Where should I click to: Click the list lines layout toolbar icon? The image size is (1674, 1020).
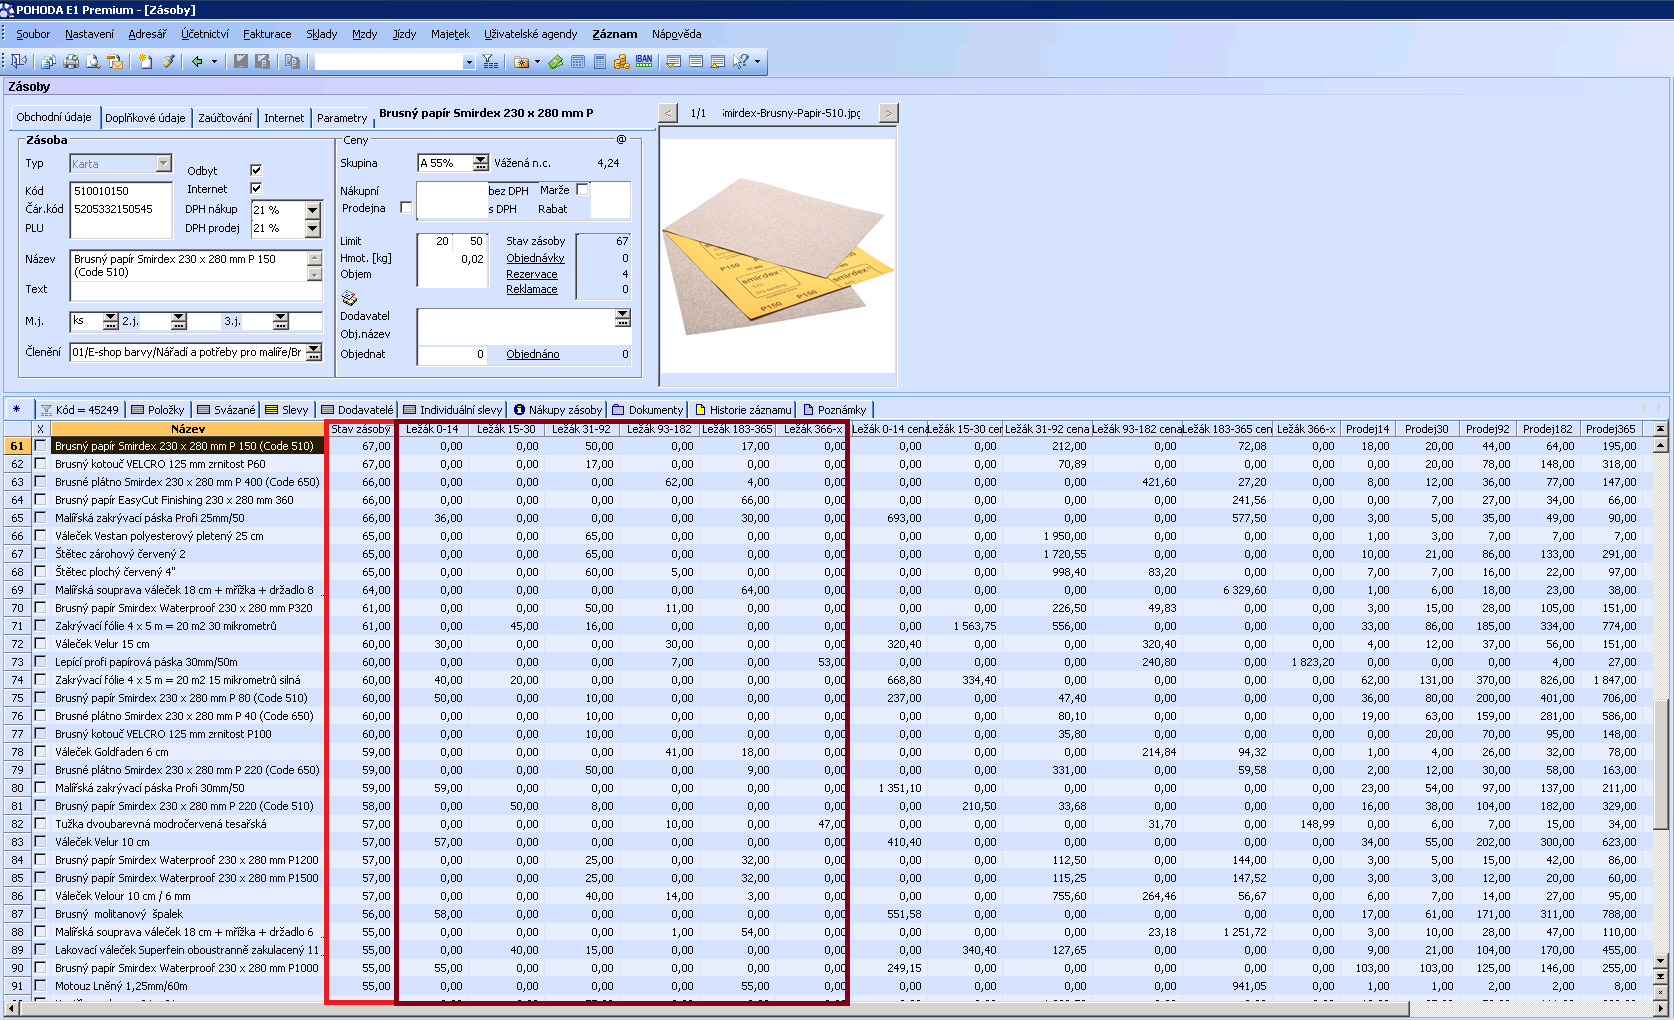[696, 61]
